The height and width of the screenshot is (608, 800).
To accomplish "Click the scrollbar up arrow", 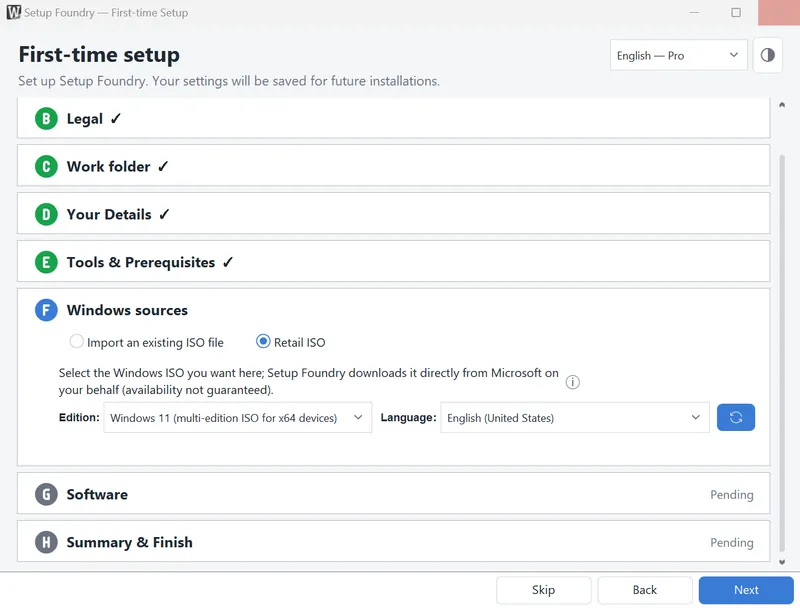I will coord(782,105).
